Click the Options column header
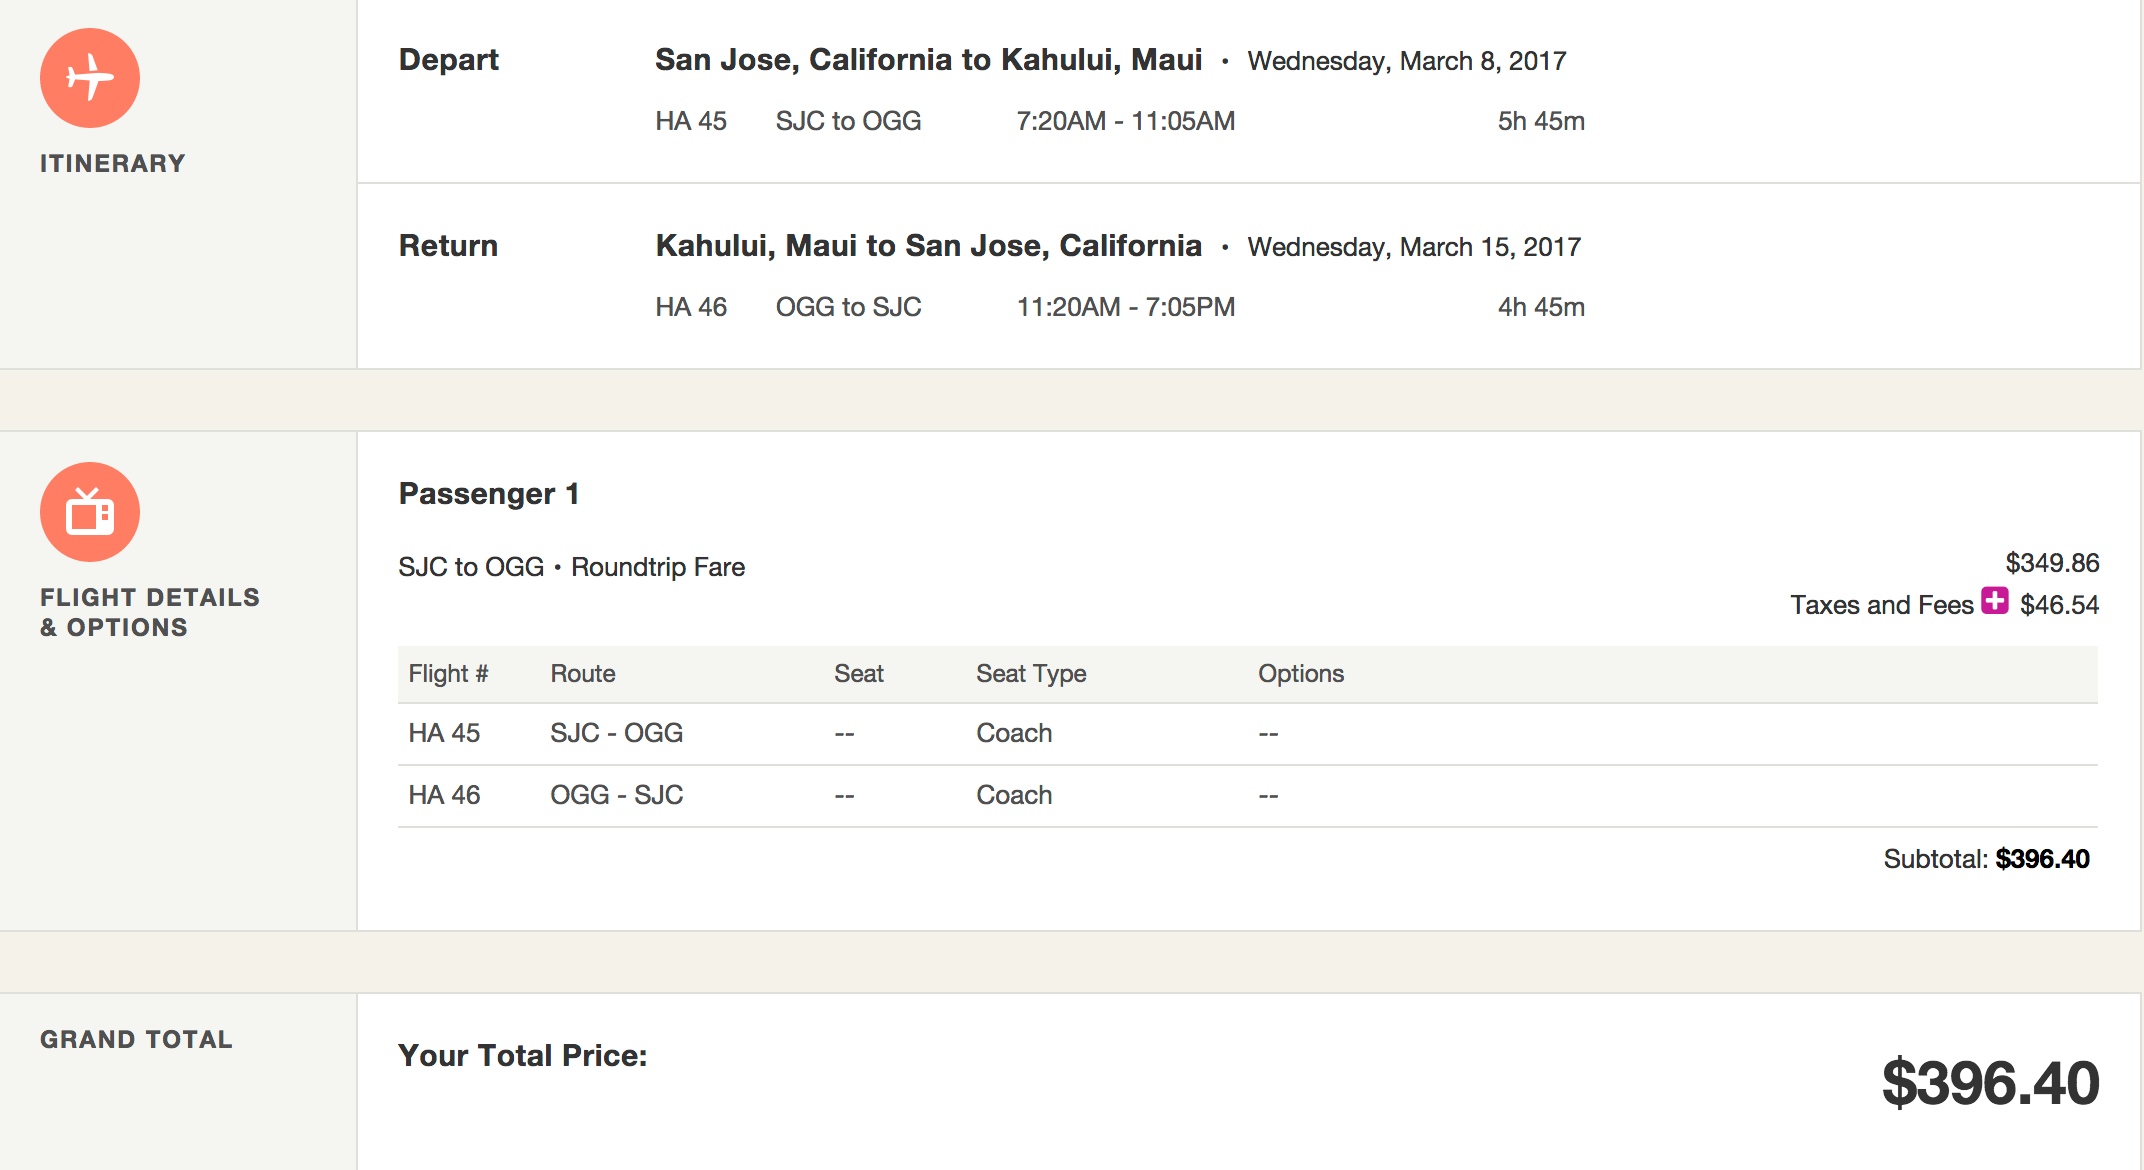Screen dimensions: 2144x1170 pos(1301,674)
